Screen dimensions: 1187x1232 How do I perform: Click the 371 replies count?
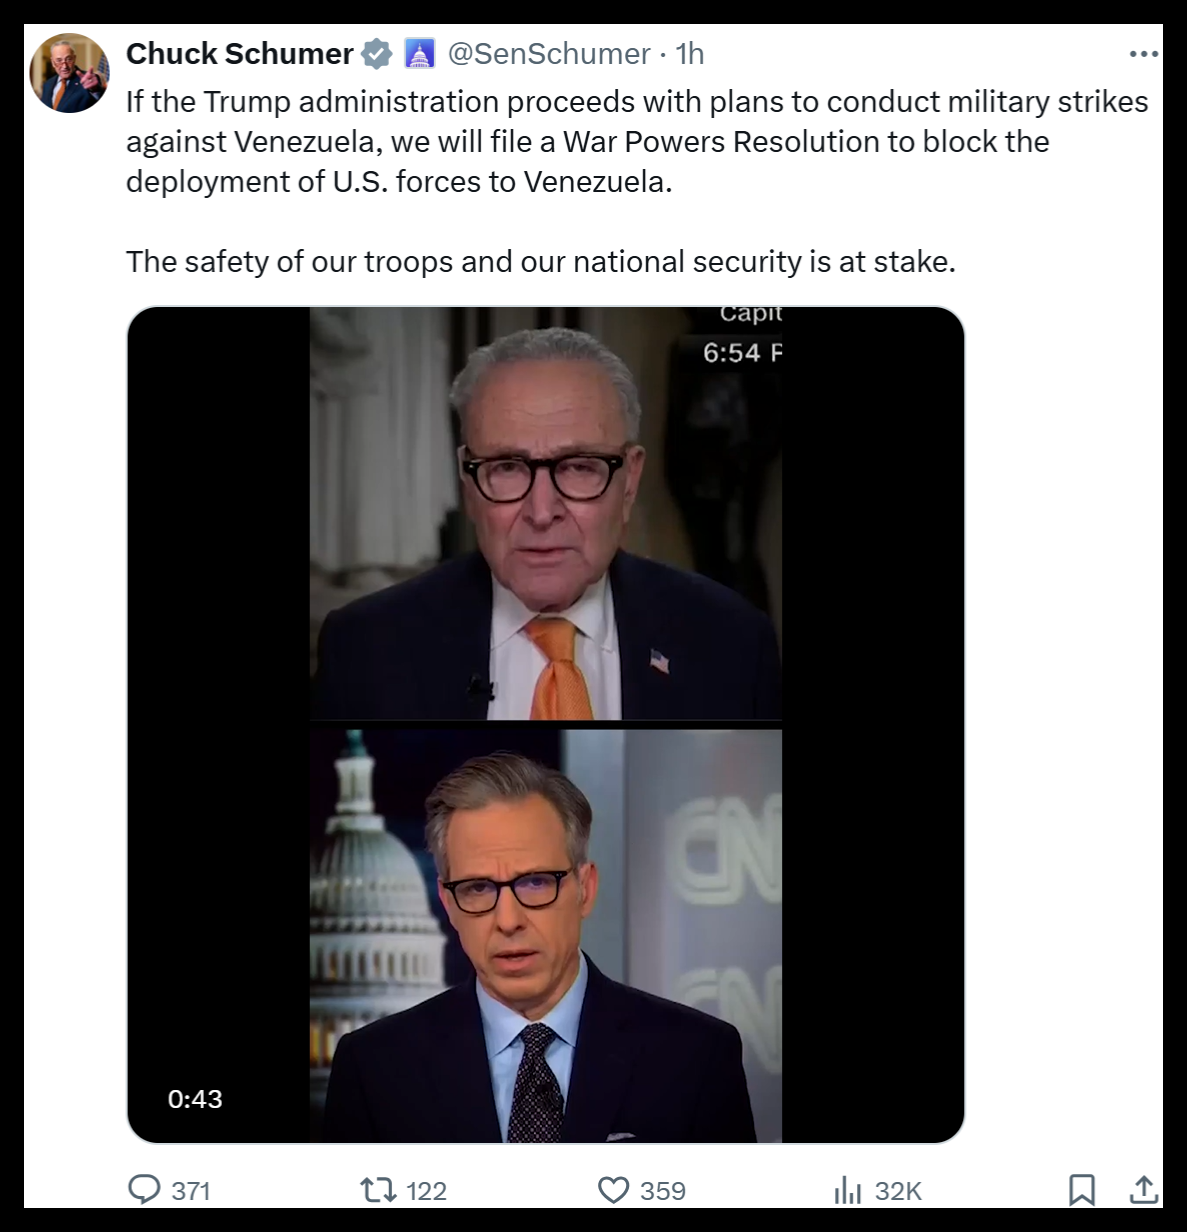click(x=191, y=1190)
